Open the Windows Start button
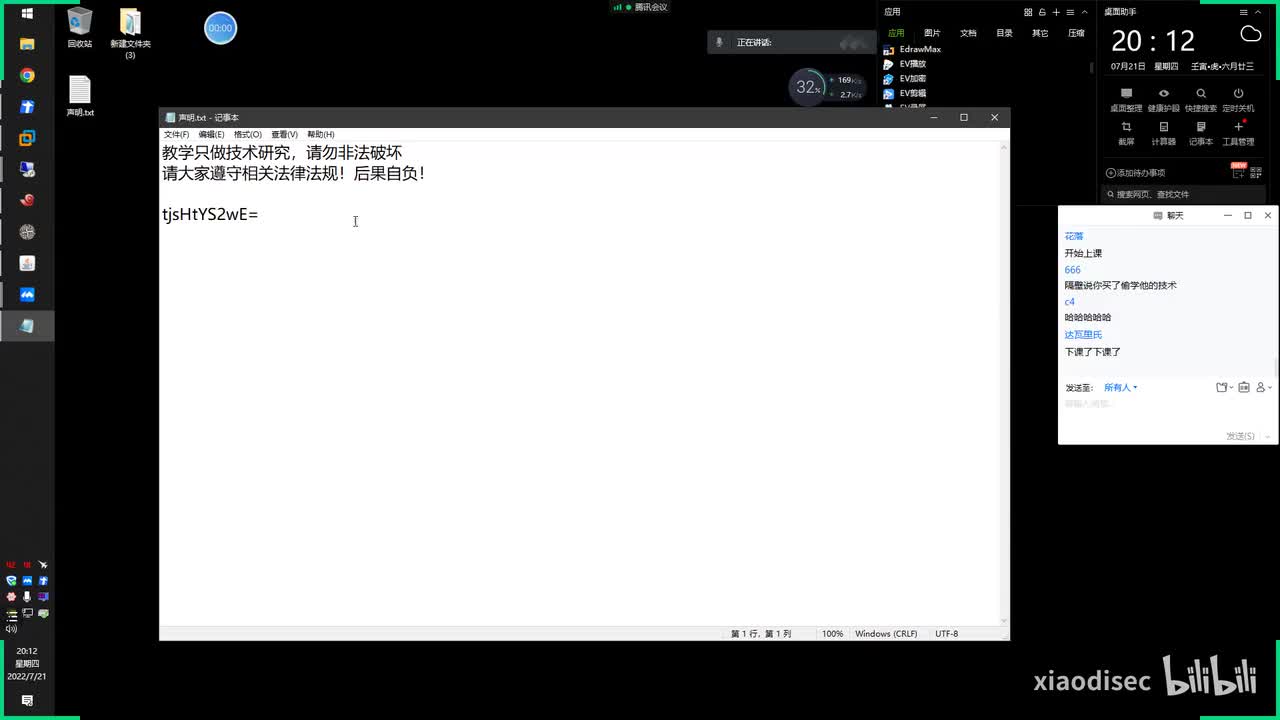 [x=27, y=13]
